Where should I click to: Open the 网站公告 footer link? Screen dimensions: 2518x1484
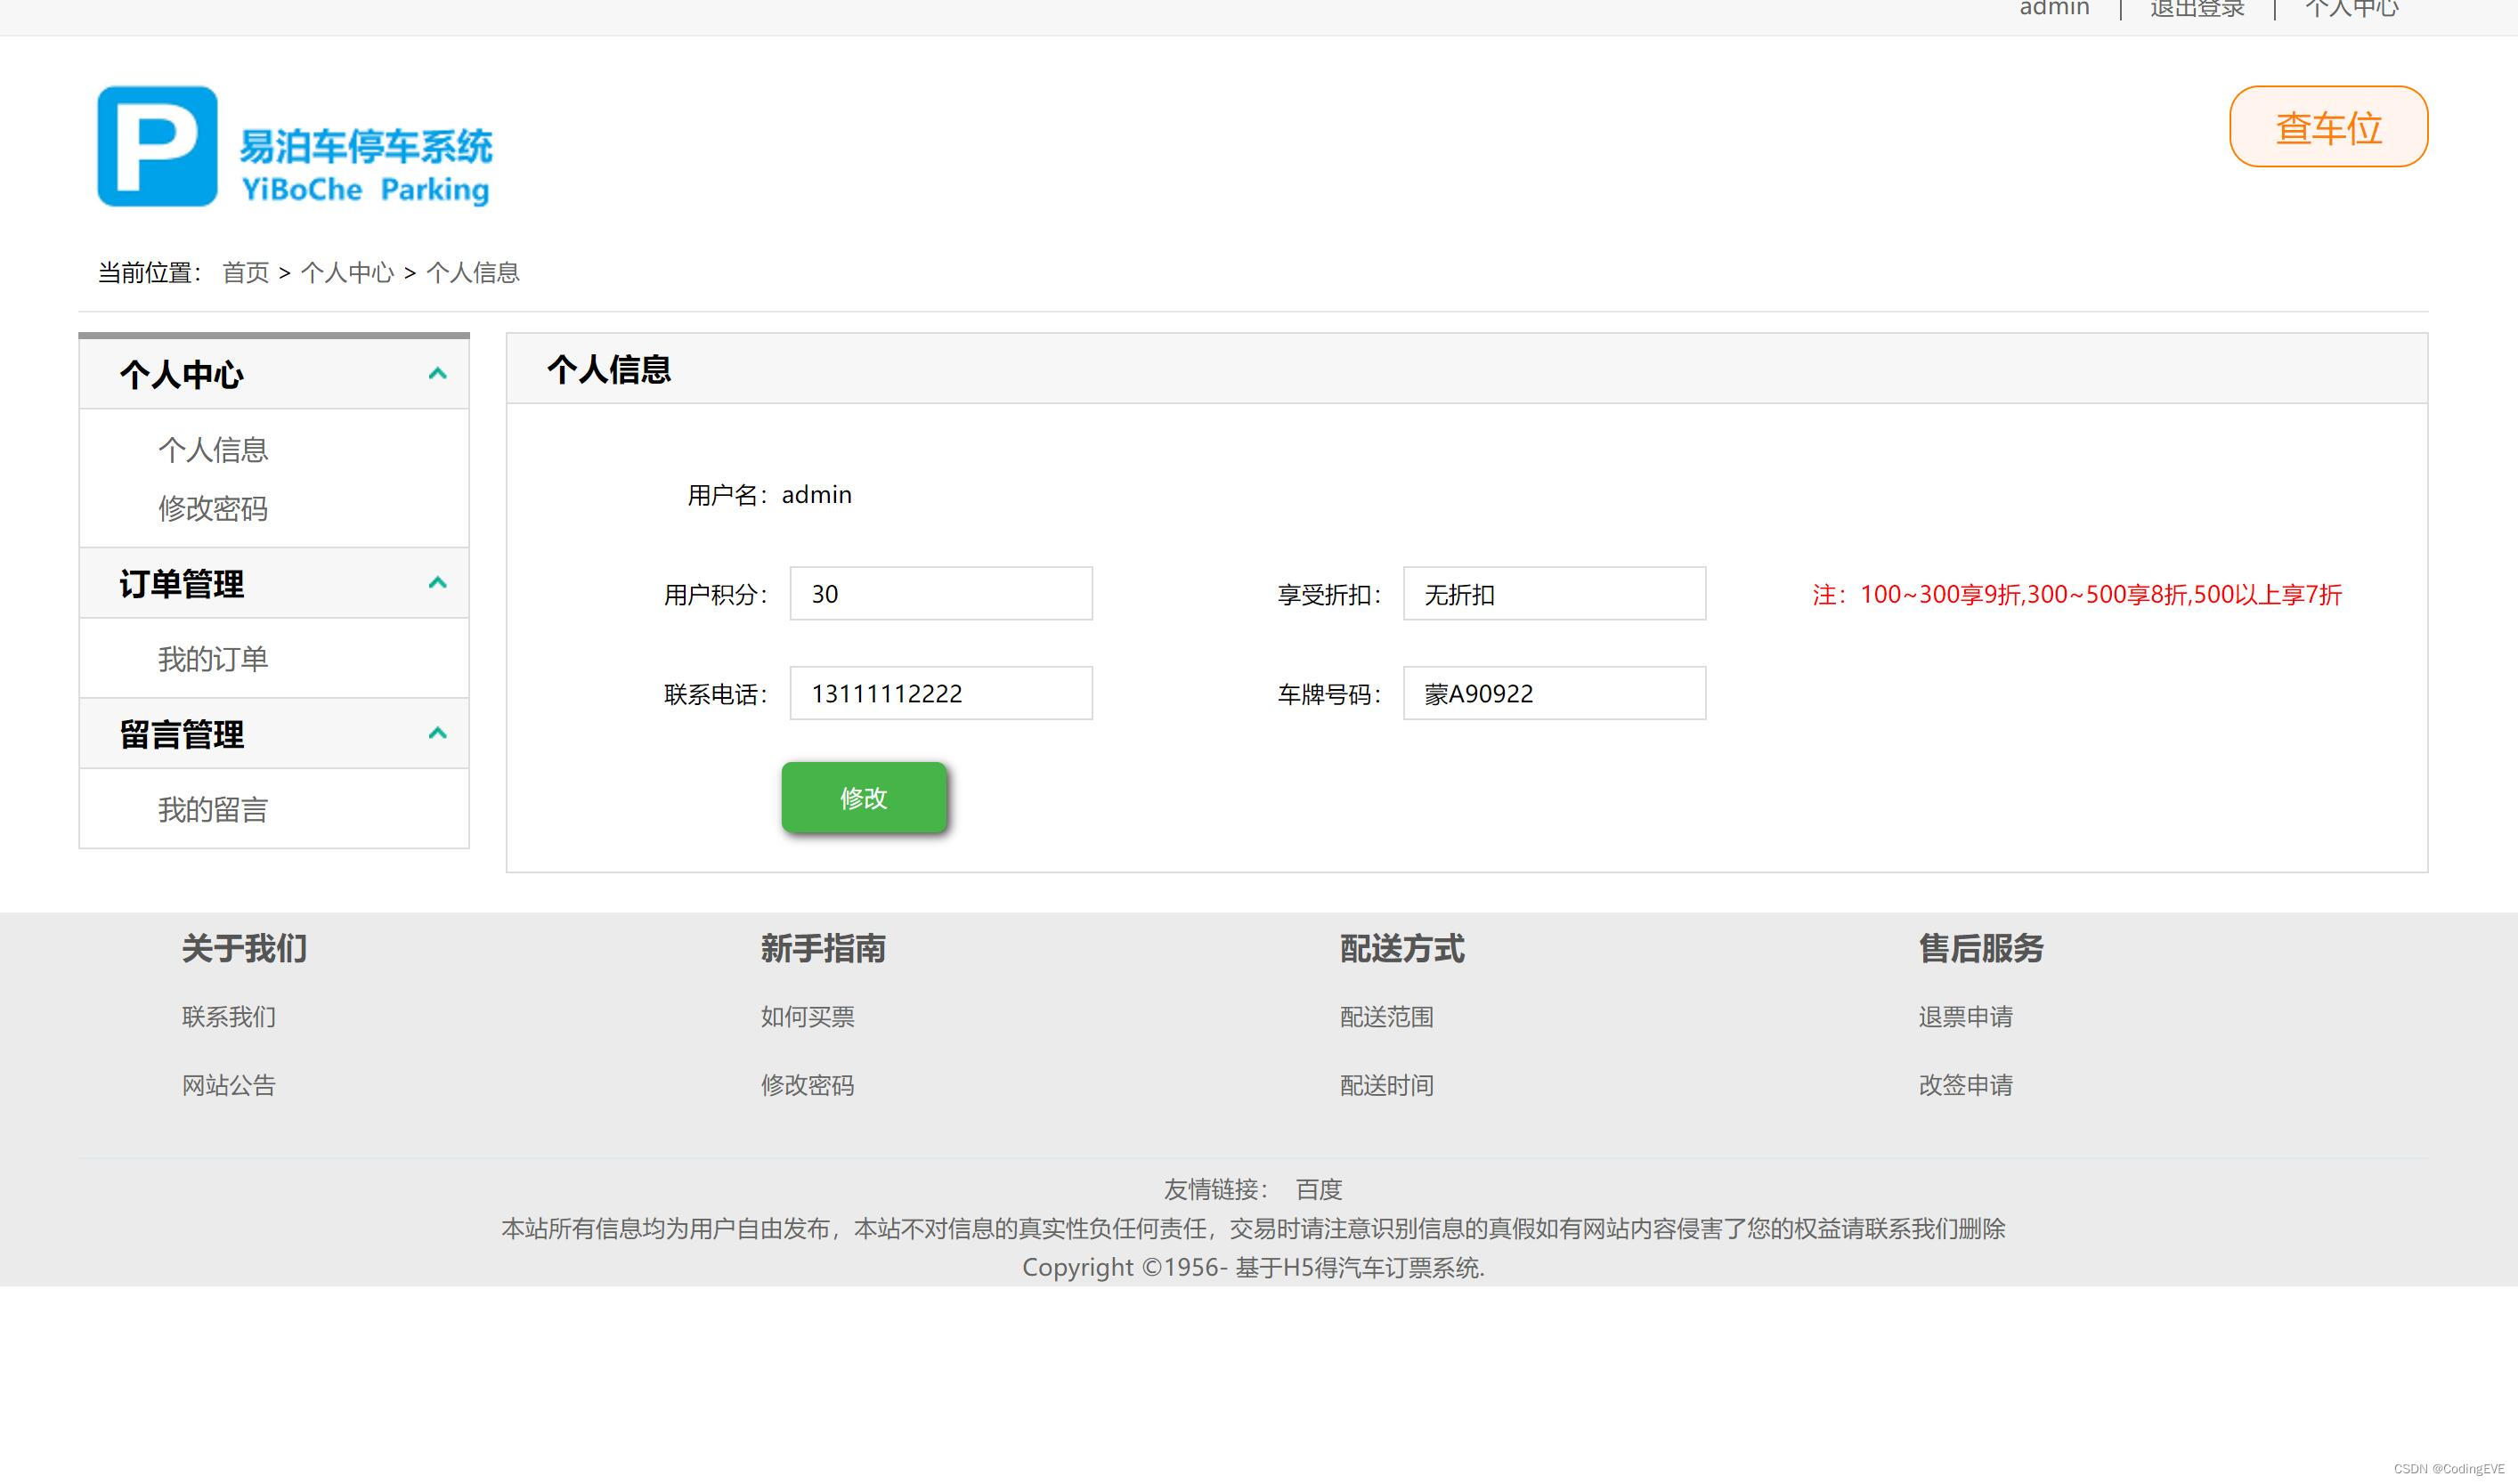(x=228, y=1085)
